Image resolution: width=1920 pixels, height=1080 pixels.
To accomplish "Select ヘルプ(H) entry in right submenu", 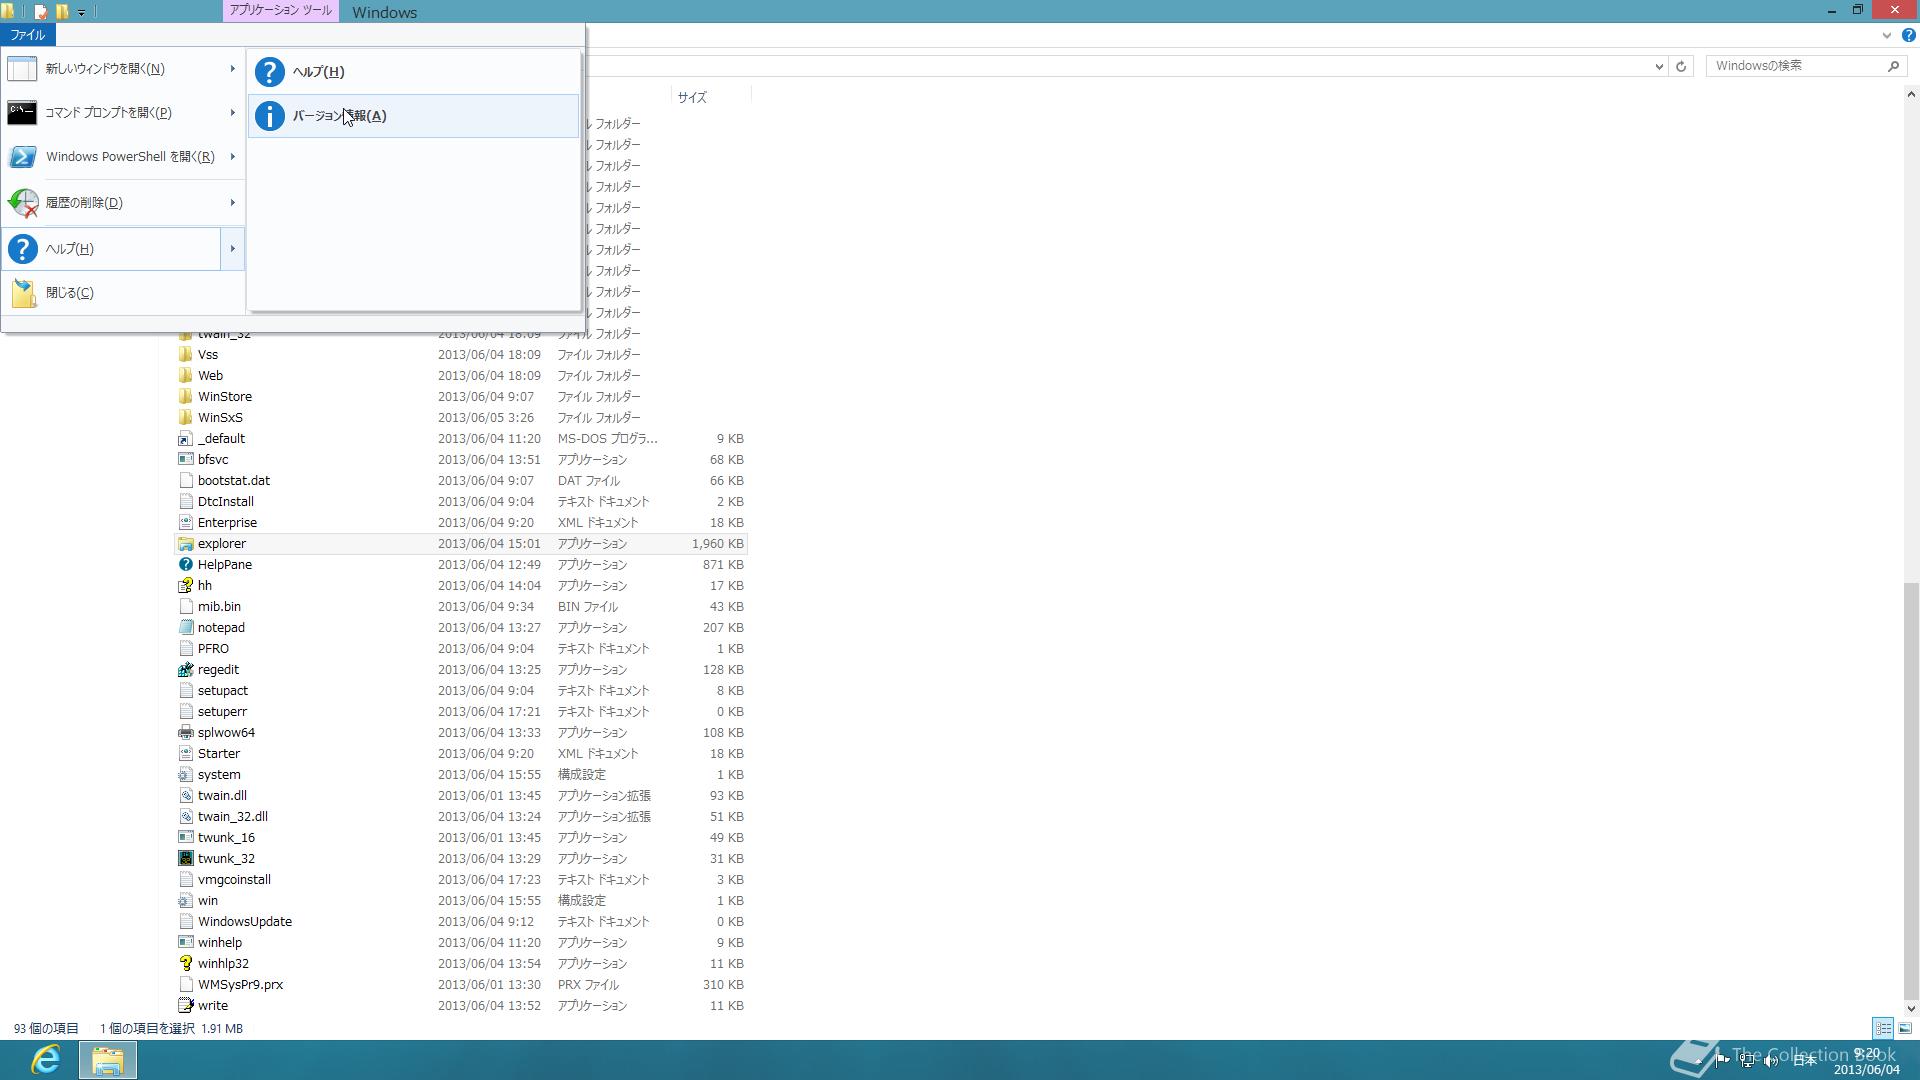I will coord(414,72).
